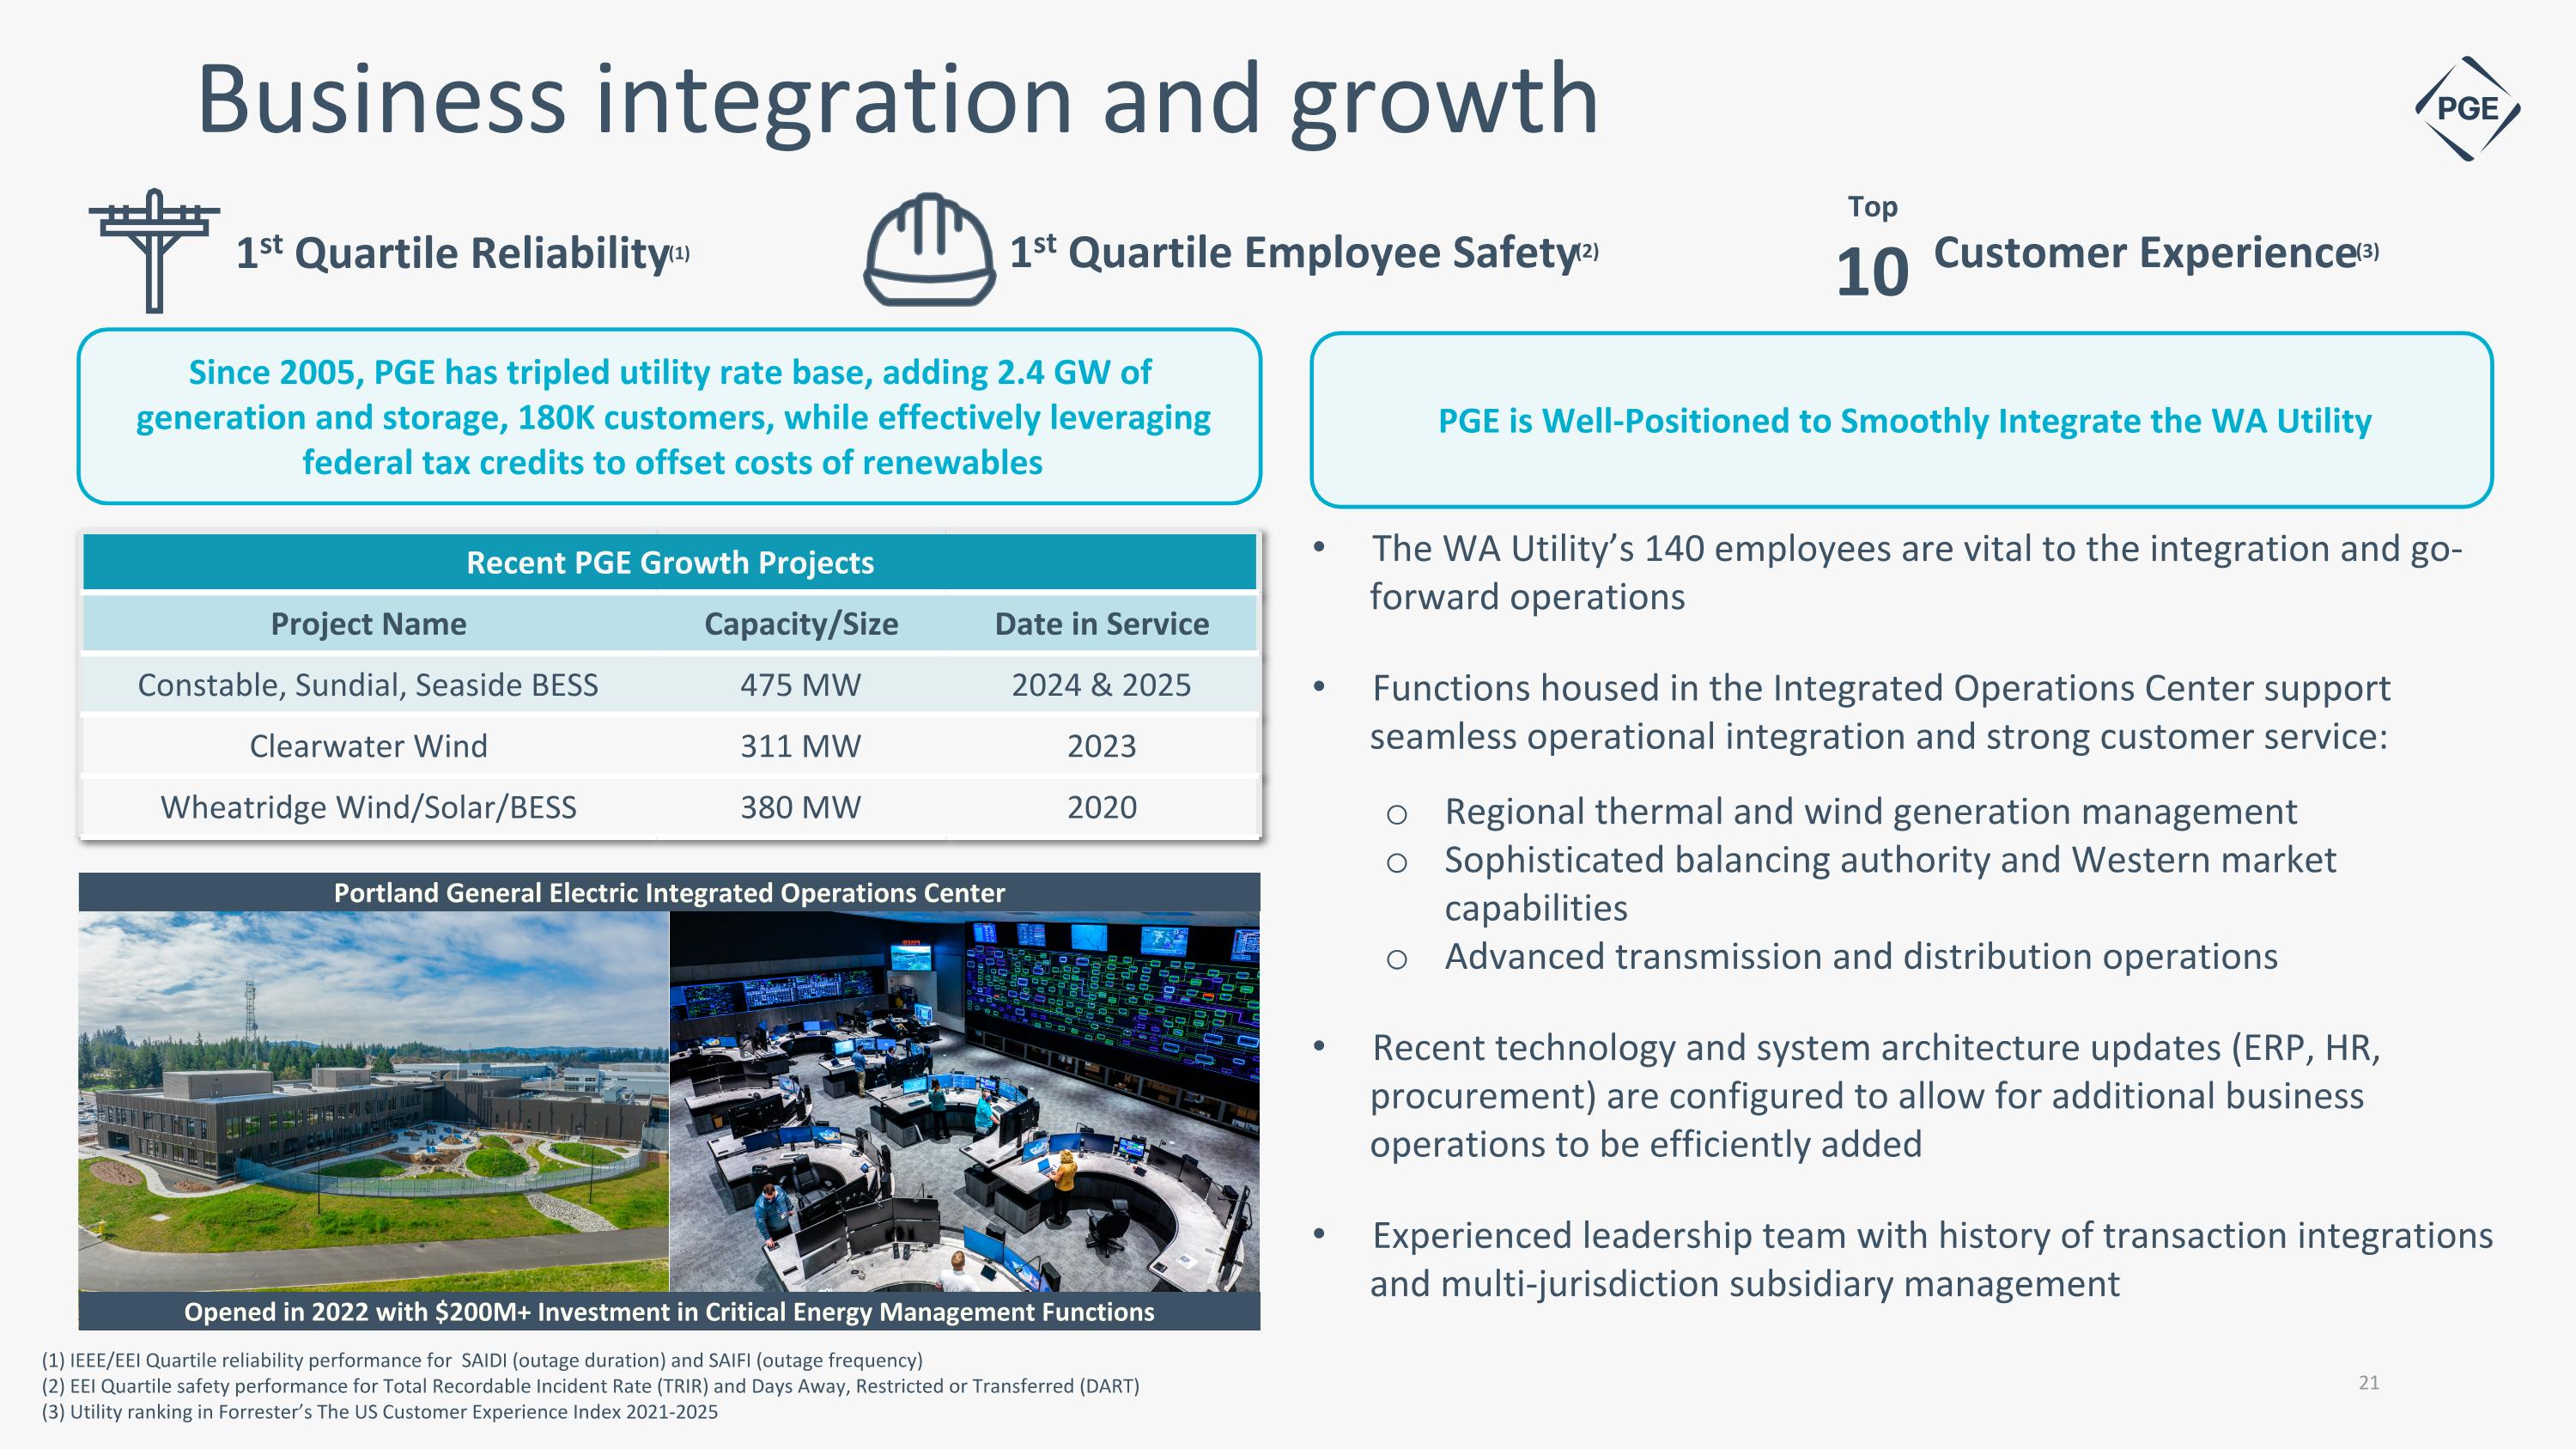Select the Project Name column header

368,624
